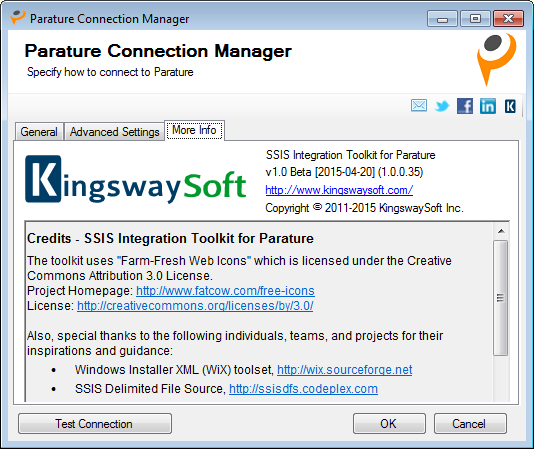Click the KingswaySoft K icon
The height and width of the screenshot is (449, 534).
tap(510, 106)
